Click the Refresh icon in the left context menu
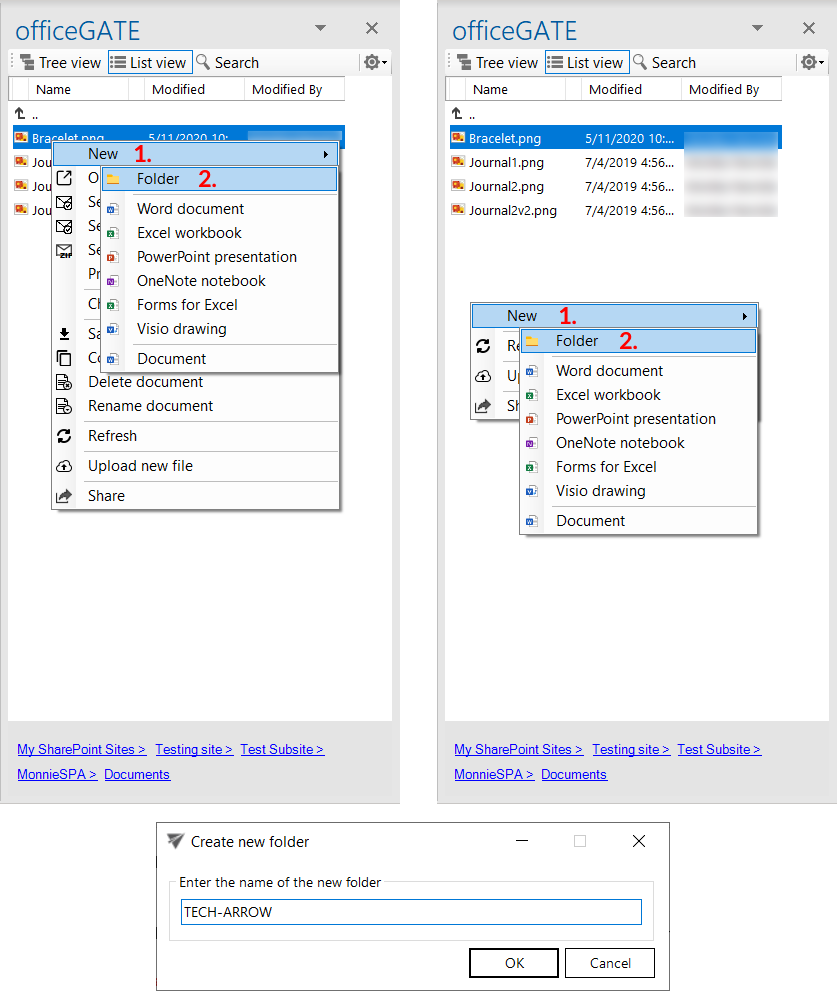837x991 pixels. click(x=64, y=436)
